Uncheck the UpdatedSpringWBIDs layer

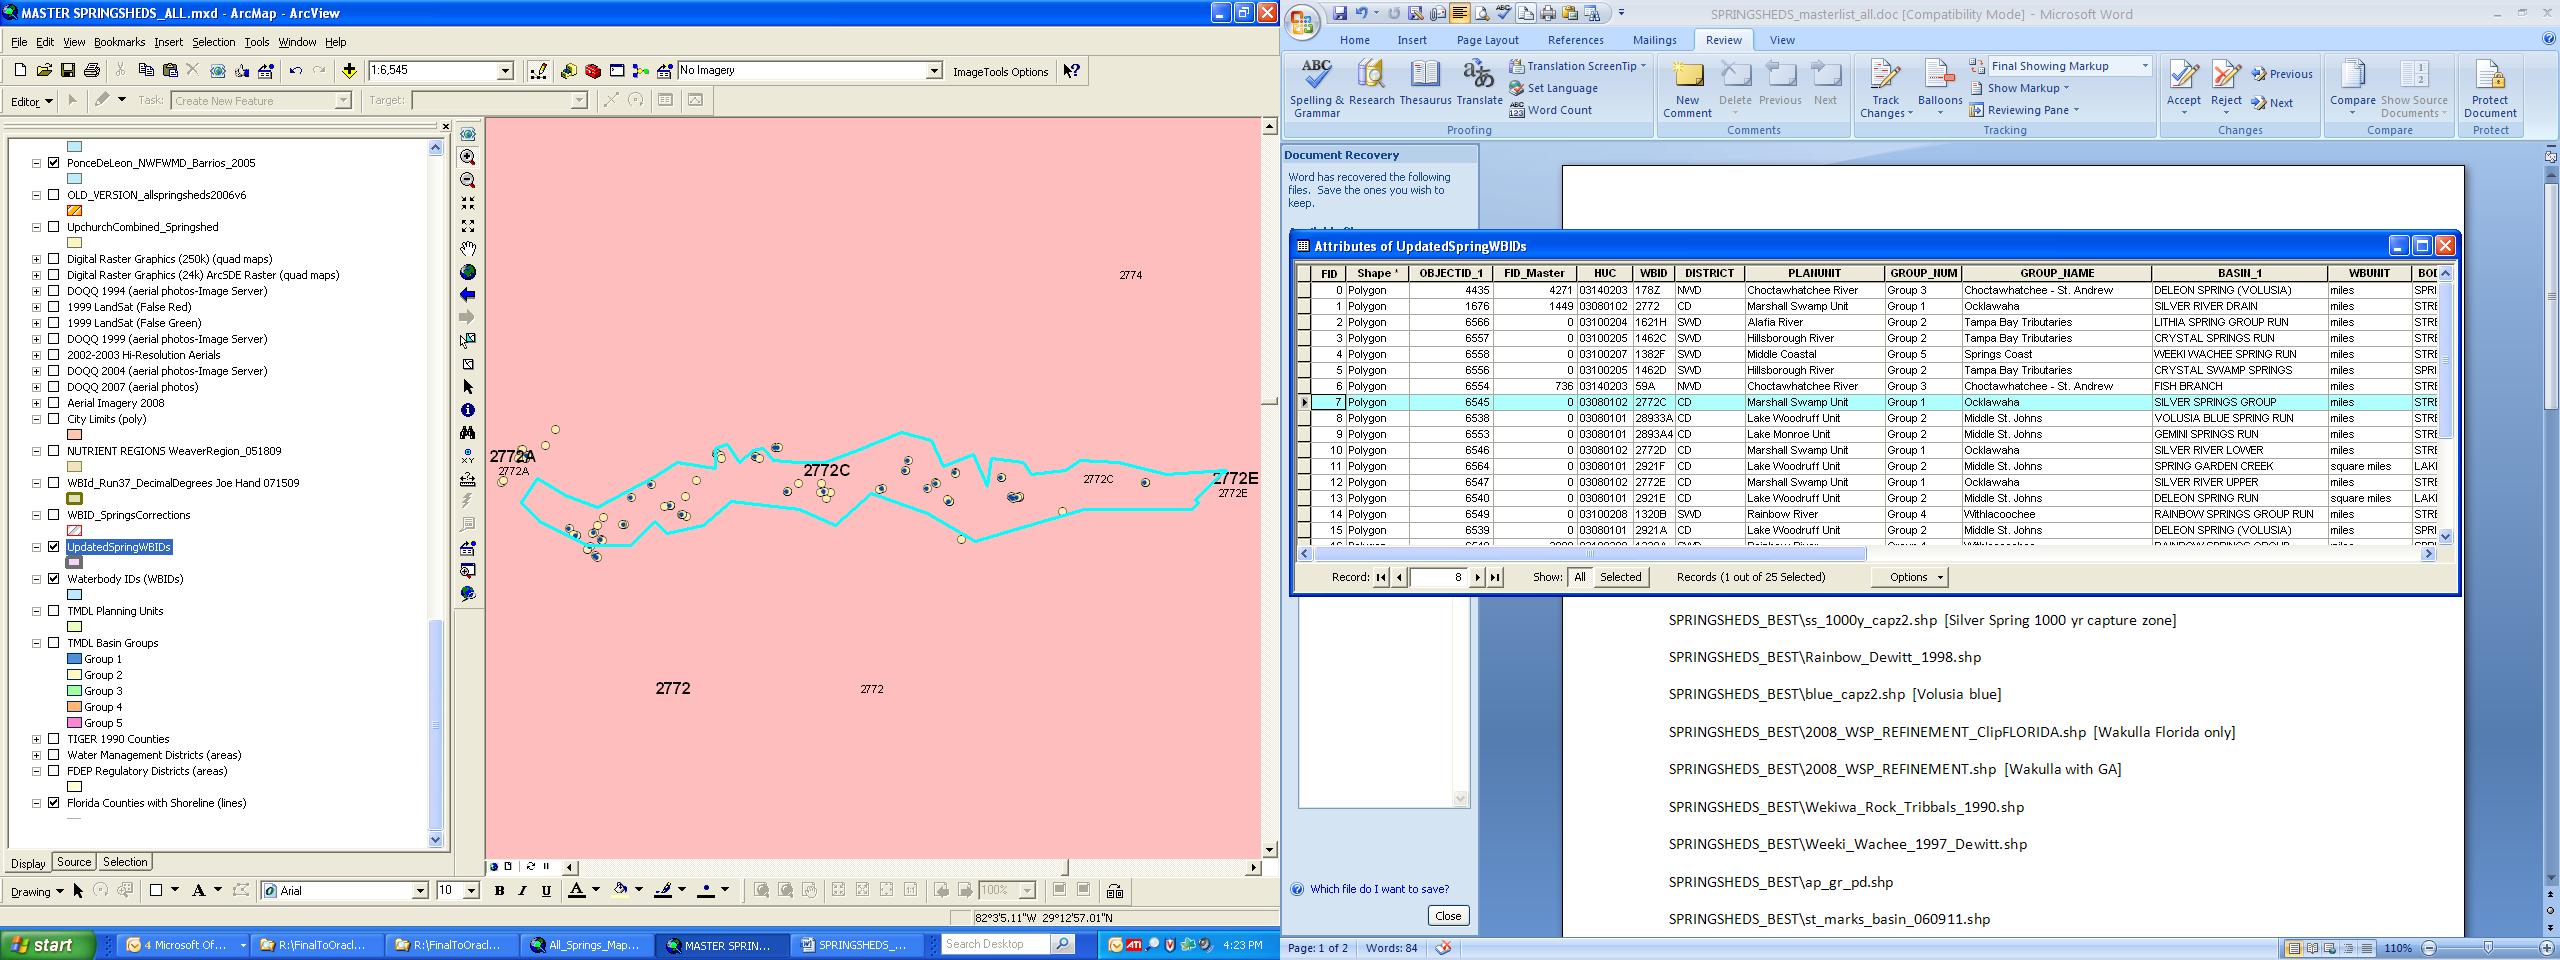54,547
